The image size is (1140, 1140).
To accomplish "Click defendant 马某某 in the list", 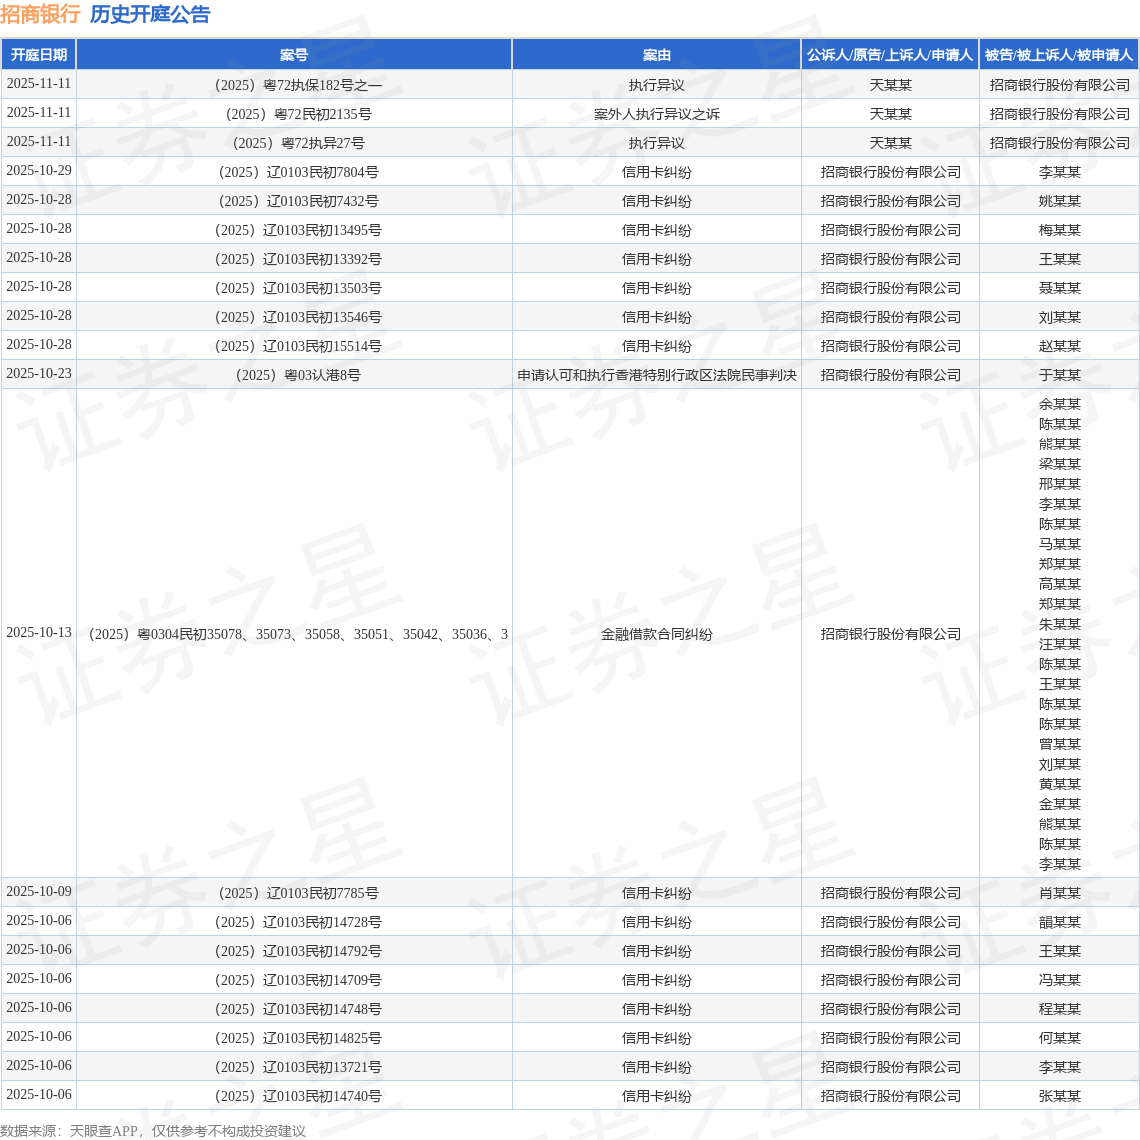I will [x=1059, y=544].
